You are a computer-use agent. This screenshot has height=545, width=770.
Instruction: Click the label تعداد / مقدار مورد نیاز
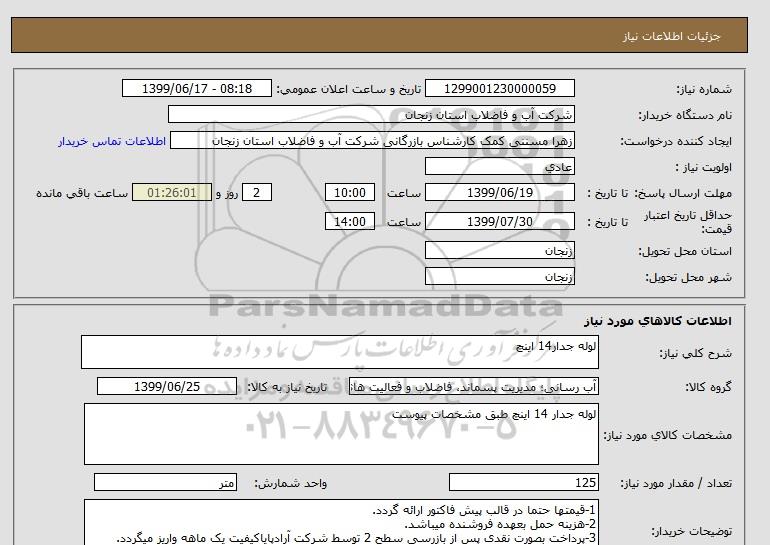pos(677,484)
